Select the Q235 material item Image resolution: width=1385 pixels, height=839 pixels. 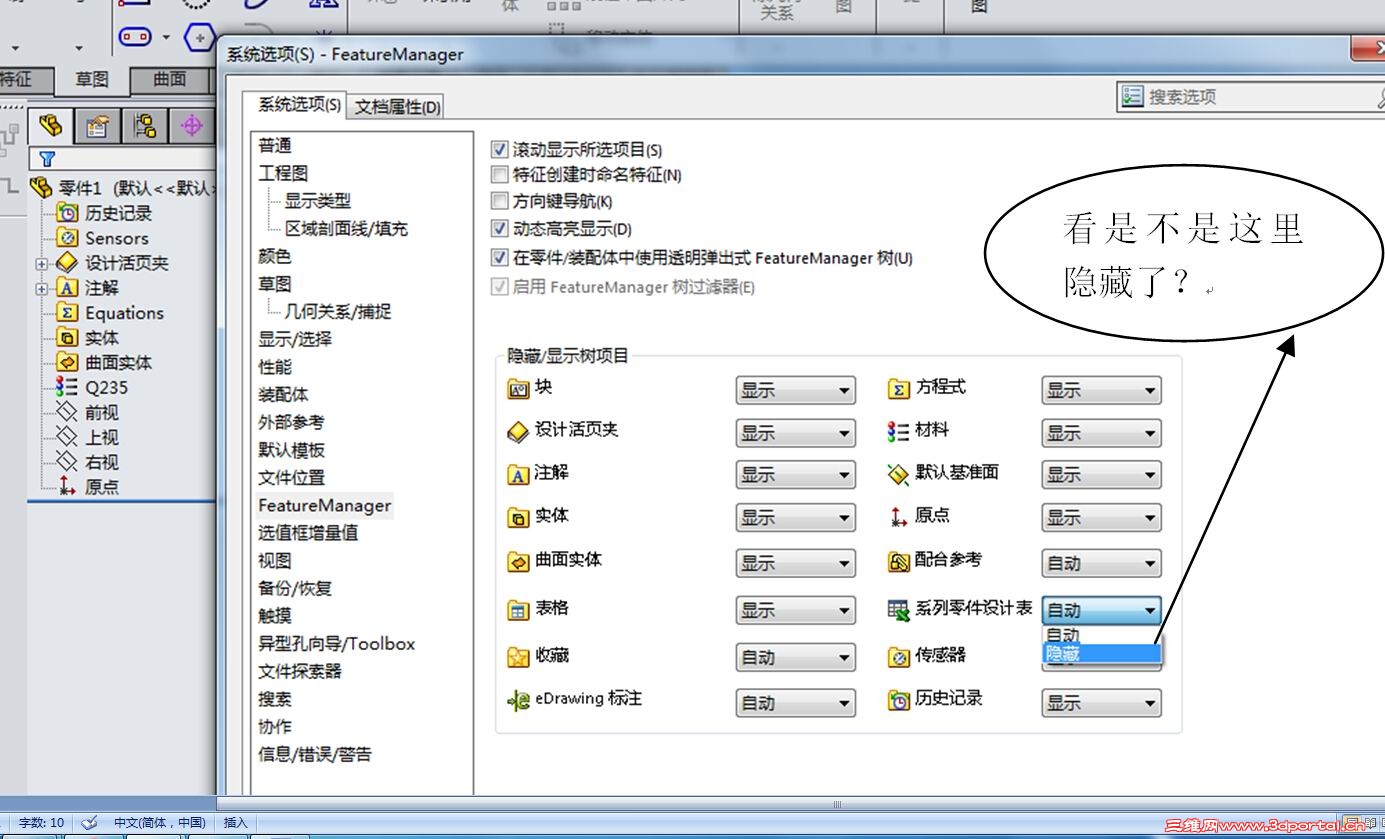tap(92, 388)
